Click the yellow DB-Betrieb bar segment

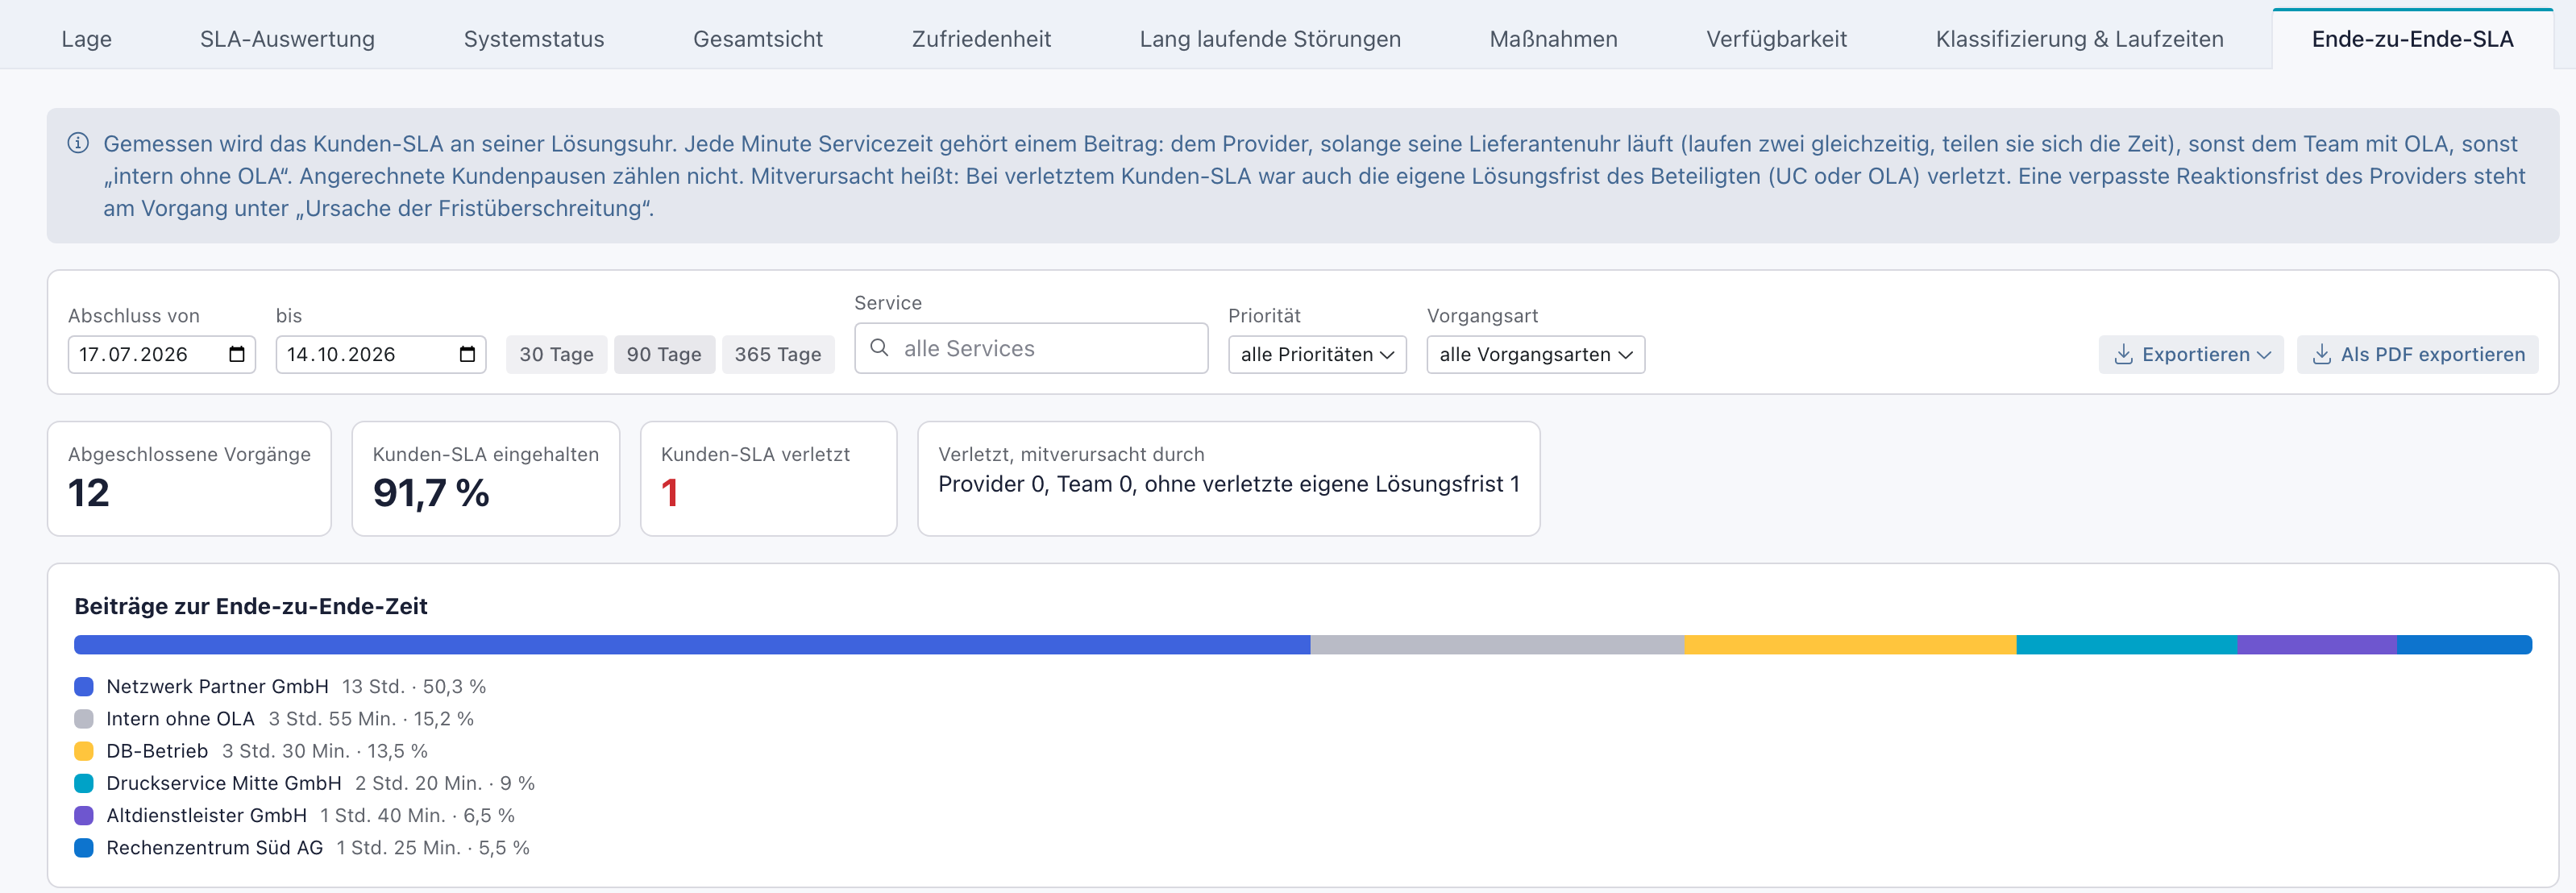(x=1850, y=644)
